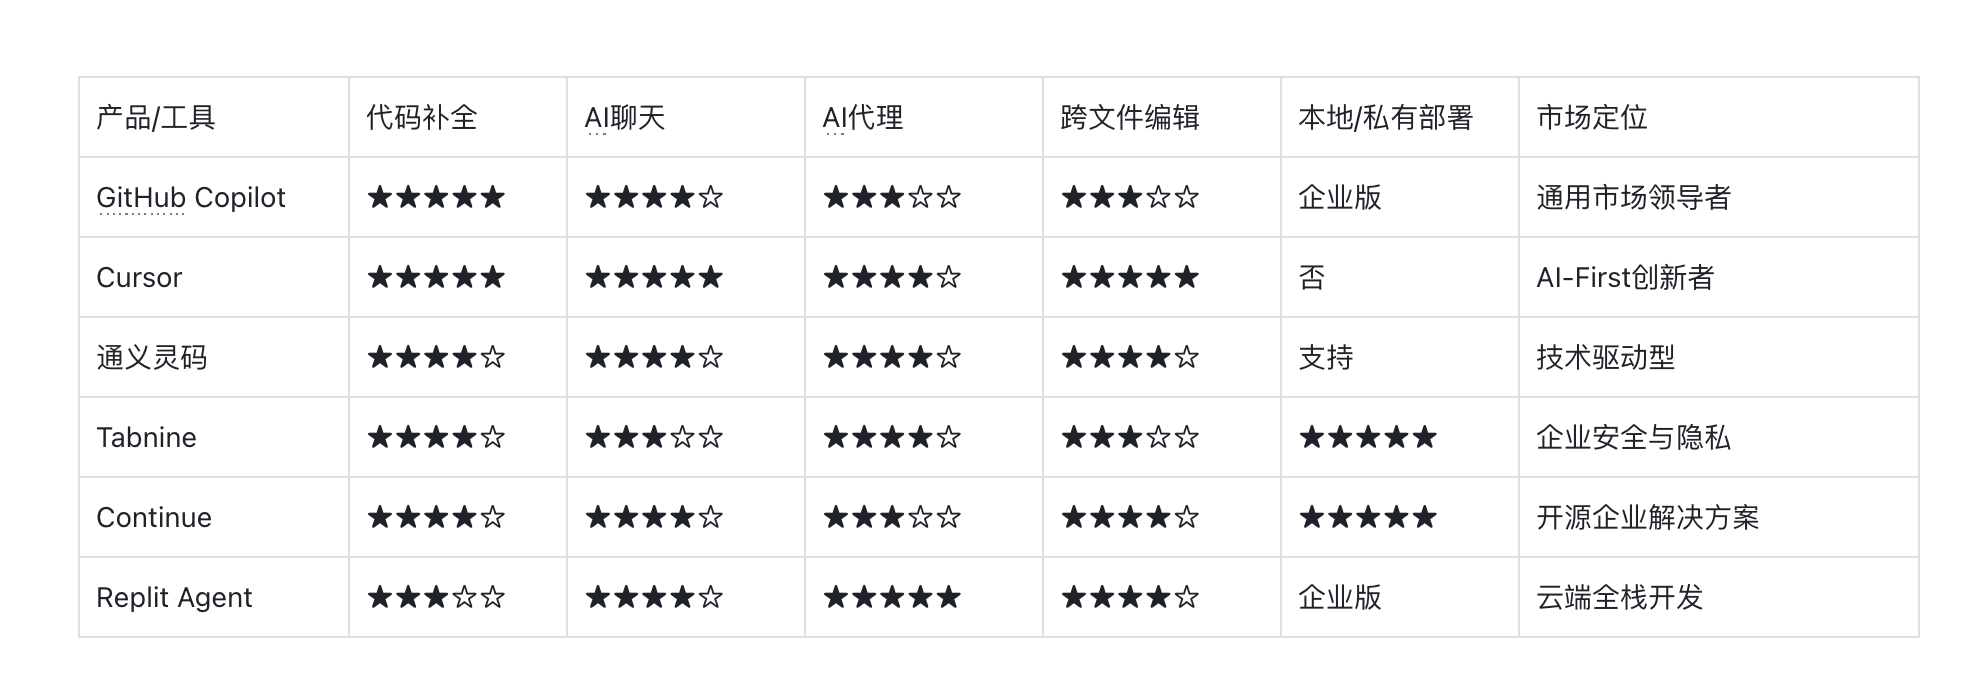Screen dimensions: 1976x678
Task: Click Replit Agent's AI代理 star rating
Action: 892,597
